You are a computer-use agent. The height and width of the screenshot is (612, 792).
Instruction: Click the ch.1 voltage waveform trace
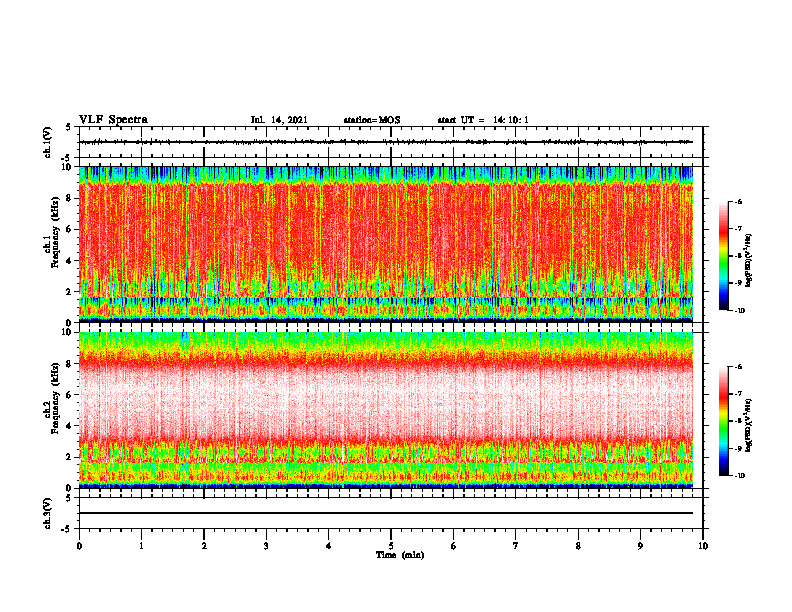pos(386,142)
